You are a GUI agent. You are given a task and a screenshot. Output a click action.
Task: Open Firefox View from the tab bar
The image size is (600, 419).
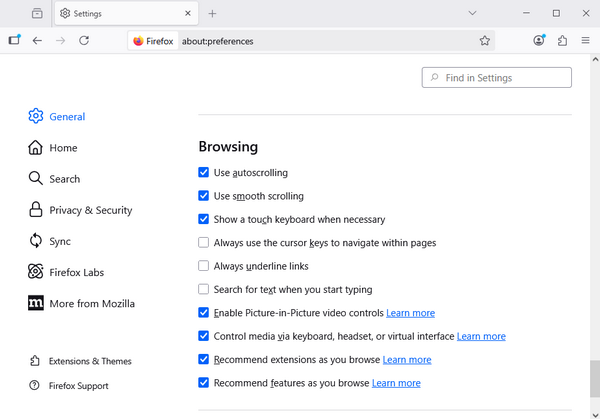coord(37,13)
